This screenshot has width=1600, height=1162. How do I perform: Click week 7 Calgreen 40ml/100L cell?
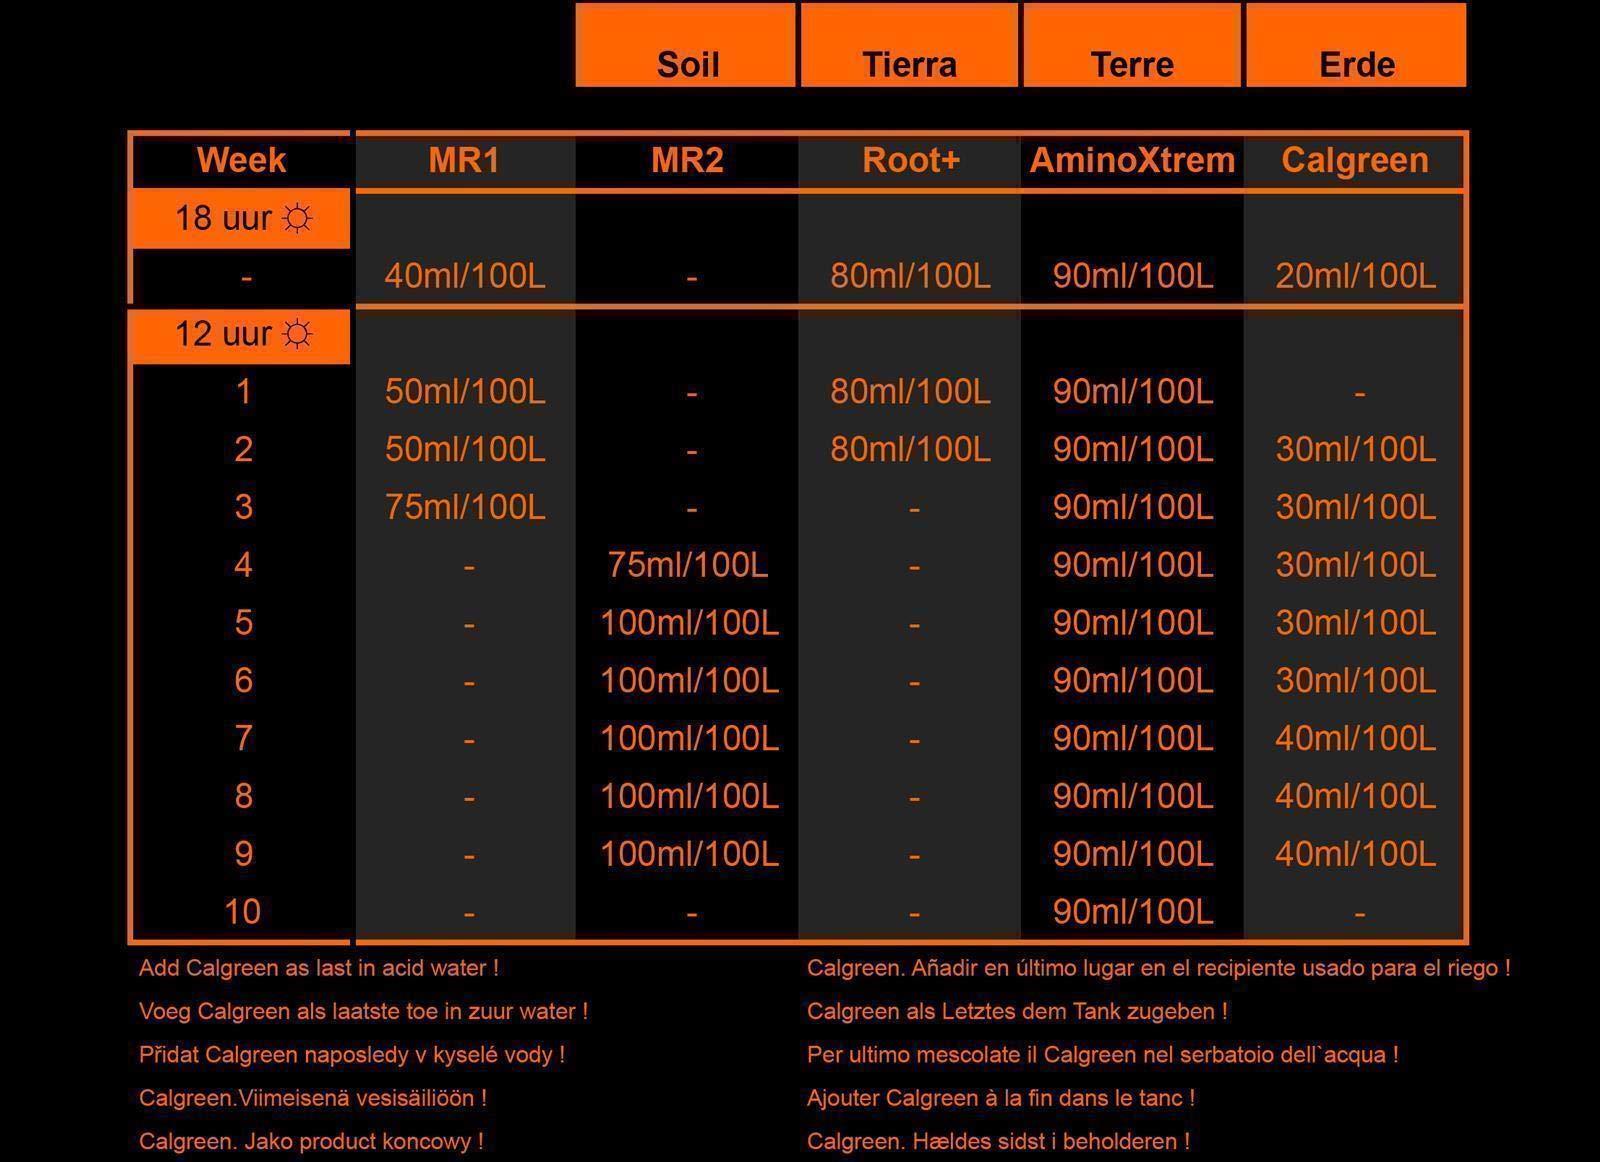pyautogui.click(x=1355, y=738)
